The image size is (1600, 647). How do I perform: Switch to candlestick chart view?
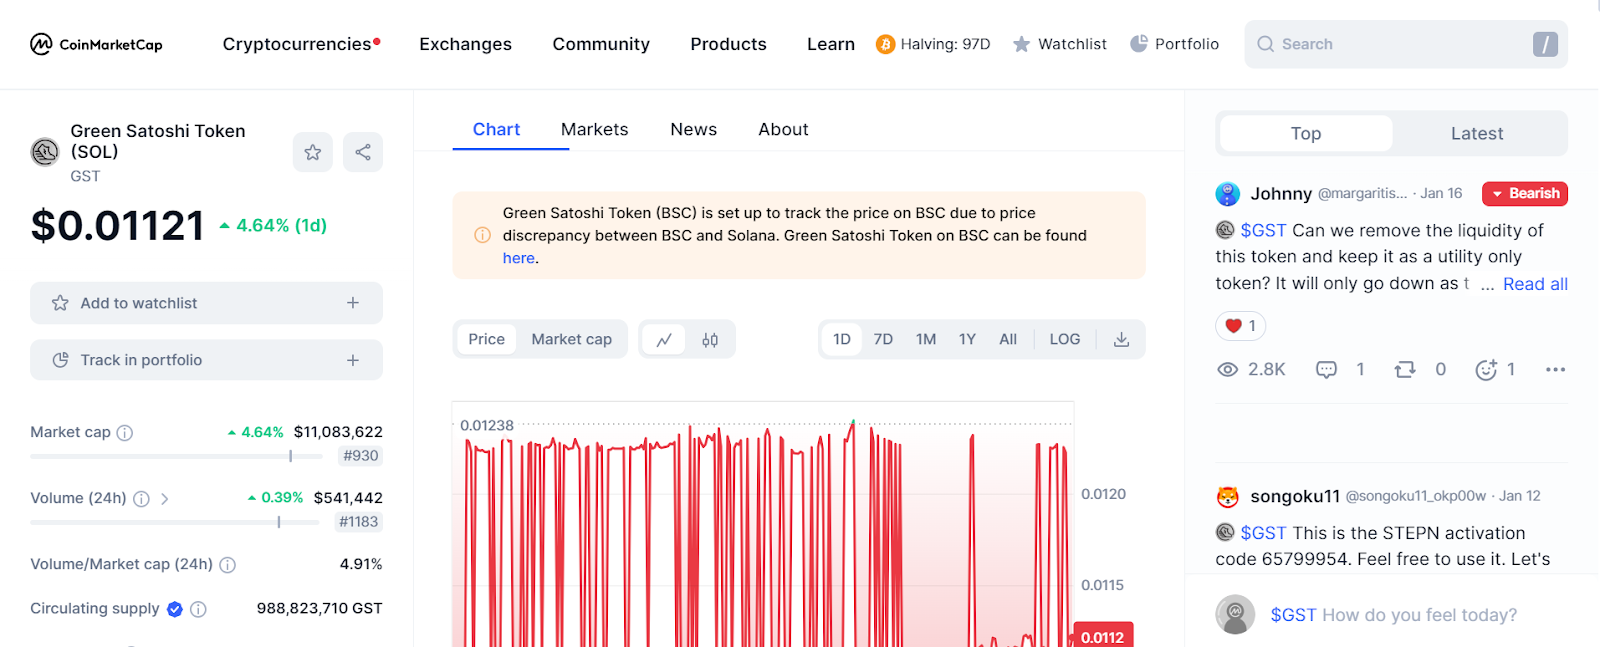point(710,340)
